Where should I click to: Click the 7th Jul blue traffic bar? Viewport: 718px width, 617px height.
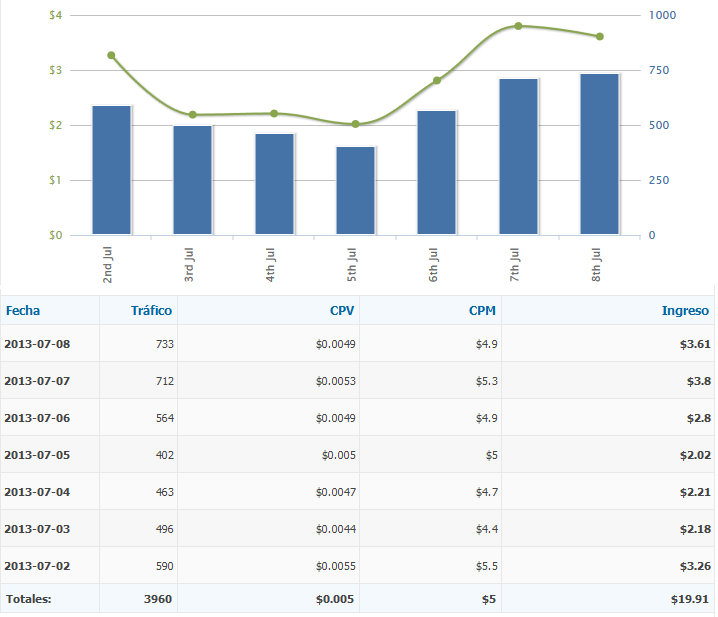(x=518, y=157)
